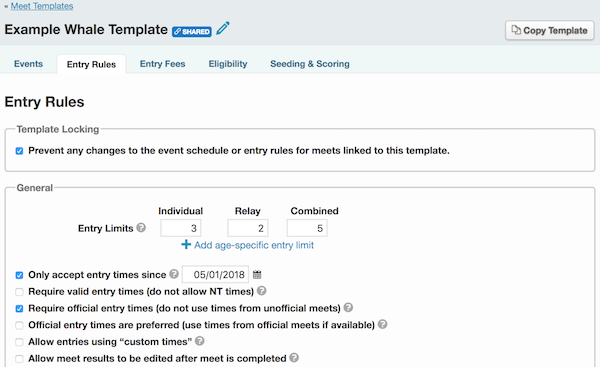
Task: Open the calendar date picker icon
Action: coord(257,274)
